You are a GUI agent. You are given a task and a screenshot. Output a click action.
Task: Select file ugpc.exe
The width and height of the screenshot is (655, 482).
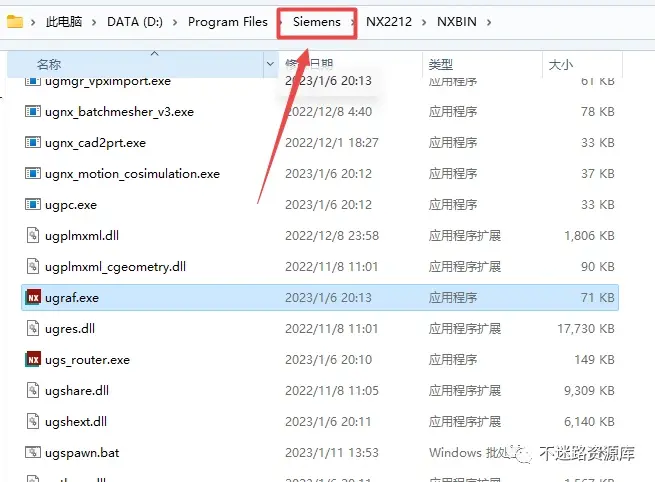71,205
